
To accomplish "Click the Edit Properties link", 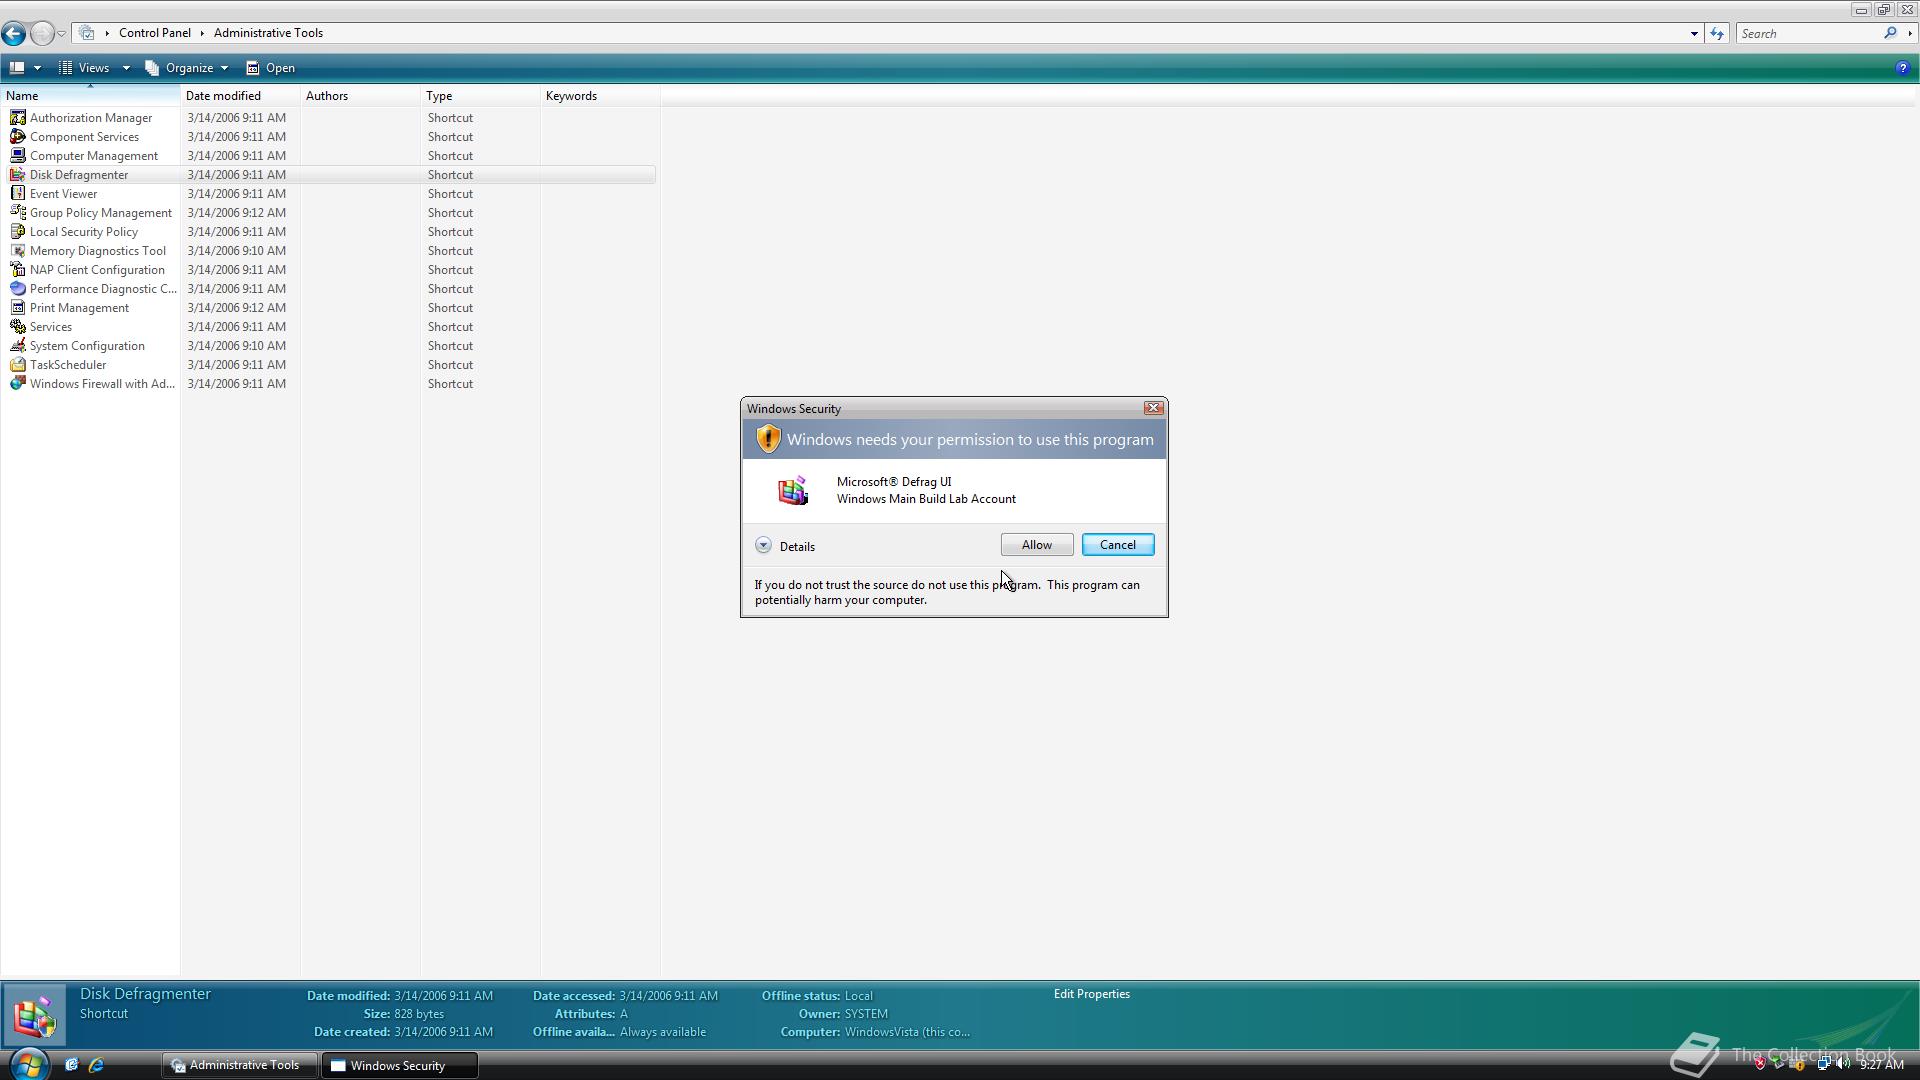I will pos(1091,994).
